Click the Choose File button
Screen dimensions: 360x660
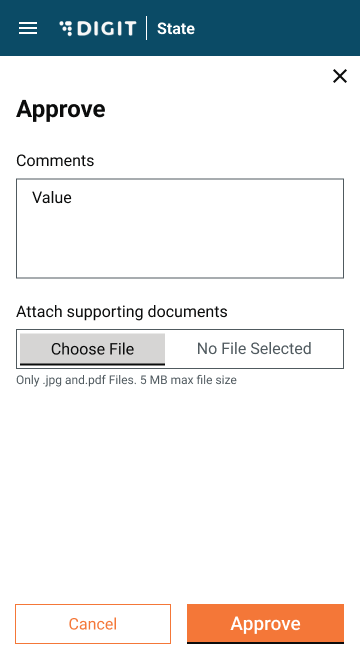coord(92,349)
